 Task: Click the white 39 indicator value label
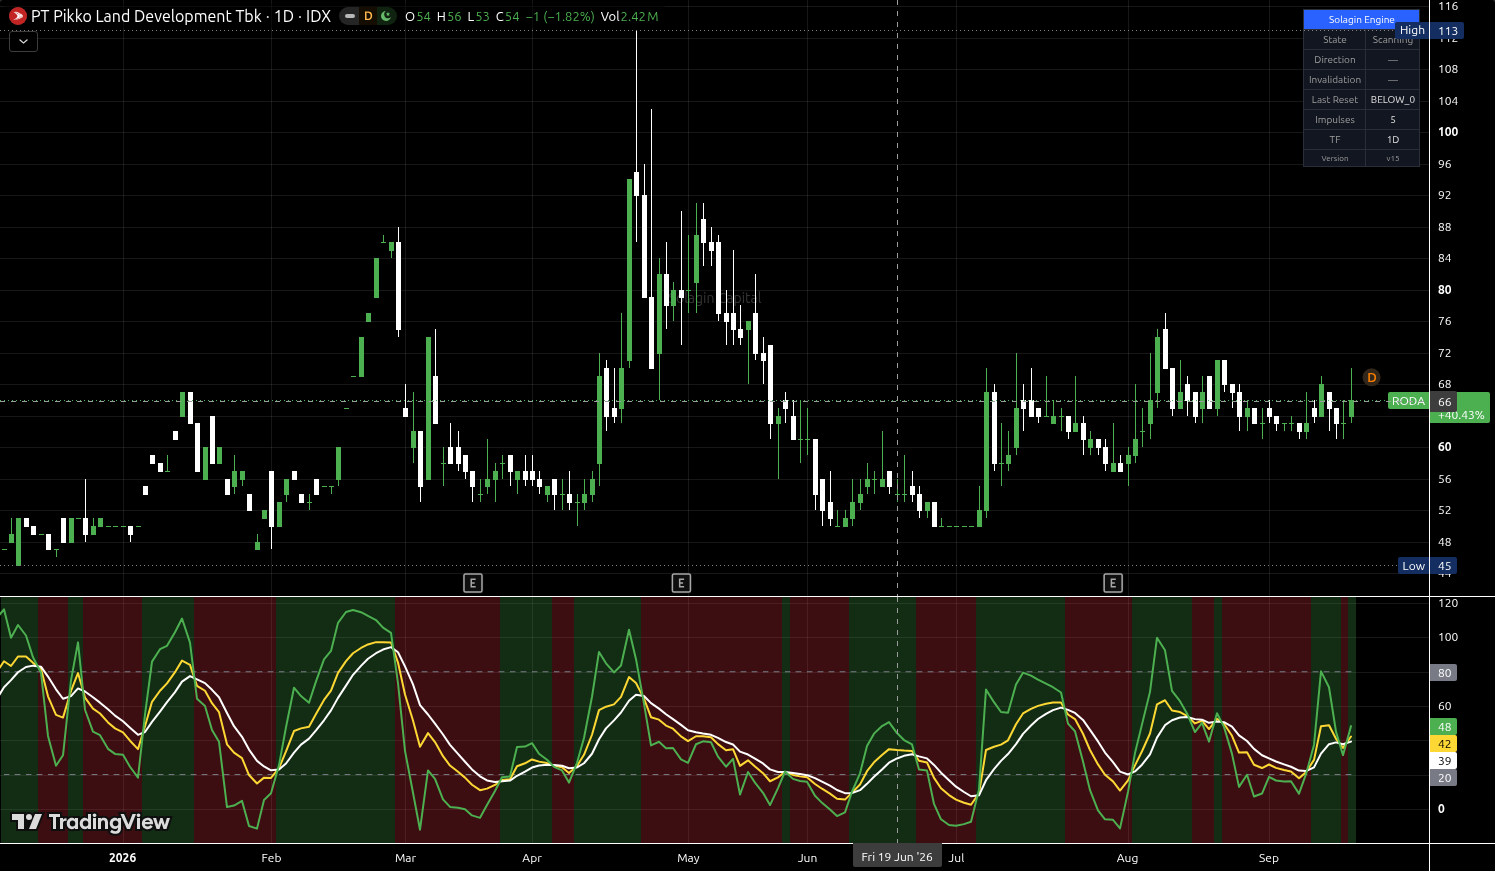tap(1444, 761)
